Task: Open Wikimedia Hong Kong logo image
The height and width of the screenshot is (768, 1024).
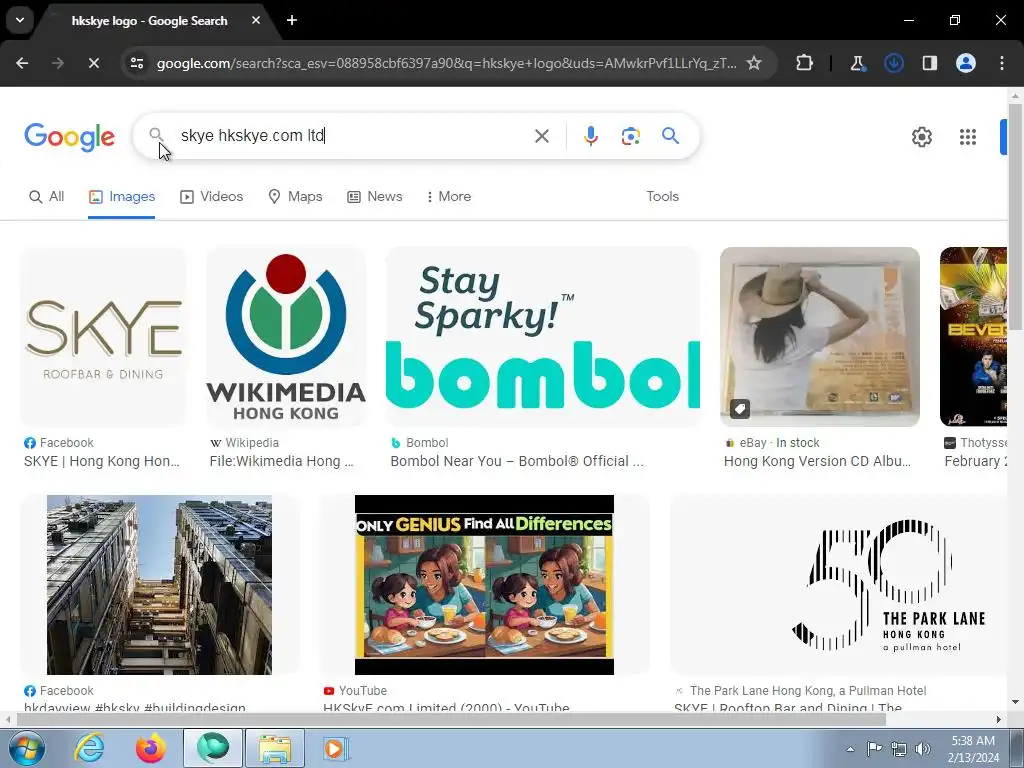Action: [286, 337]
